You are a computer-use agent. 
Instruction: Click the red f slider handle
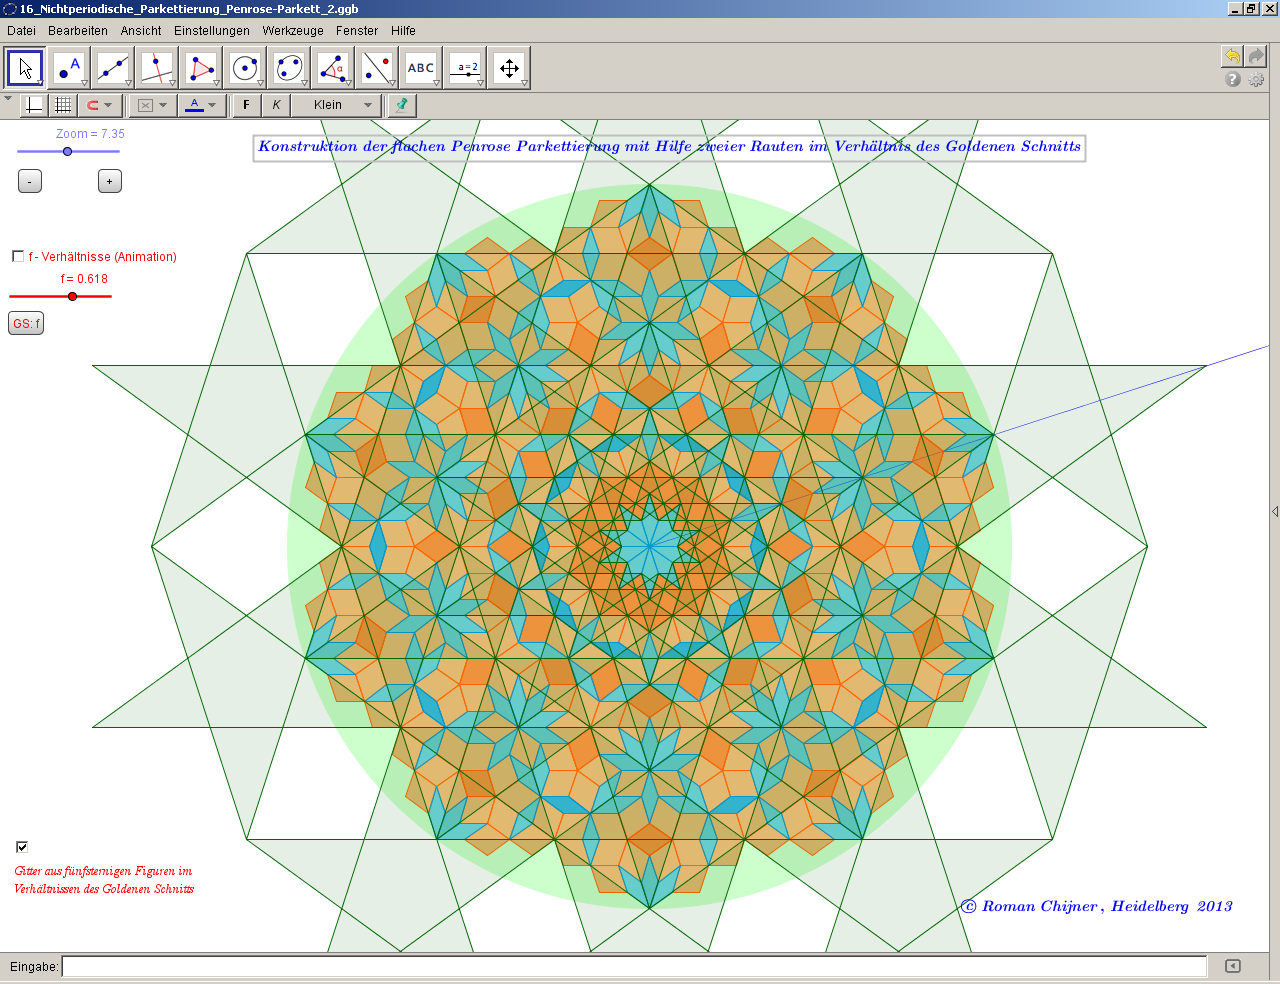72,296
